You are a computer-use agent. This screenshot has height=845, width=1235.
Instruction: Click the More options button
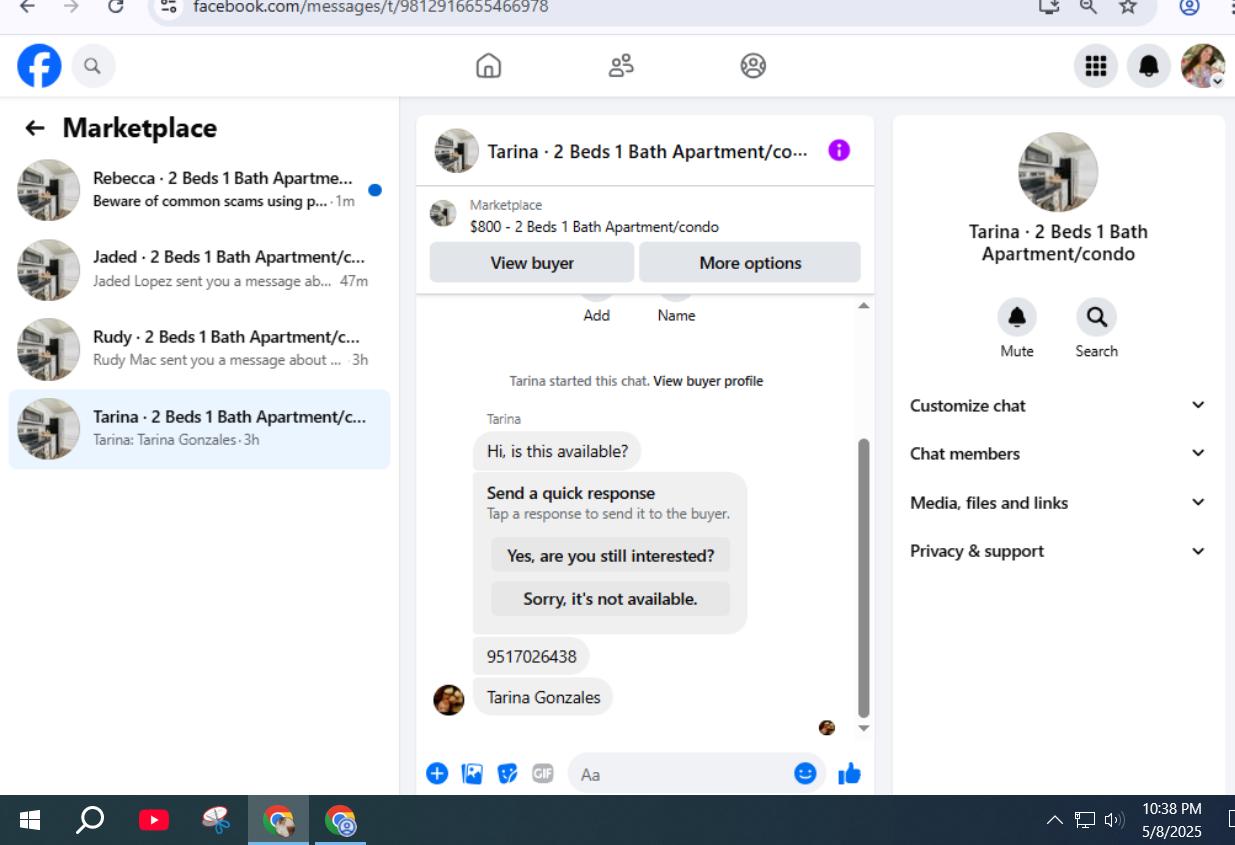750,262
